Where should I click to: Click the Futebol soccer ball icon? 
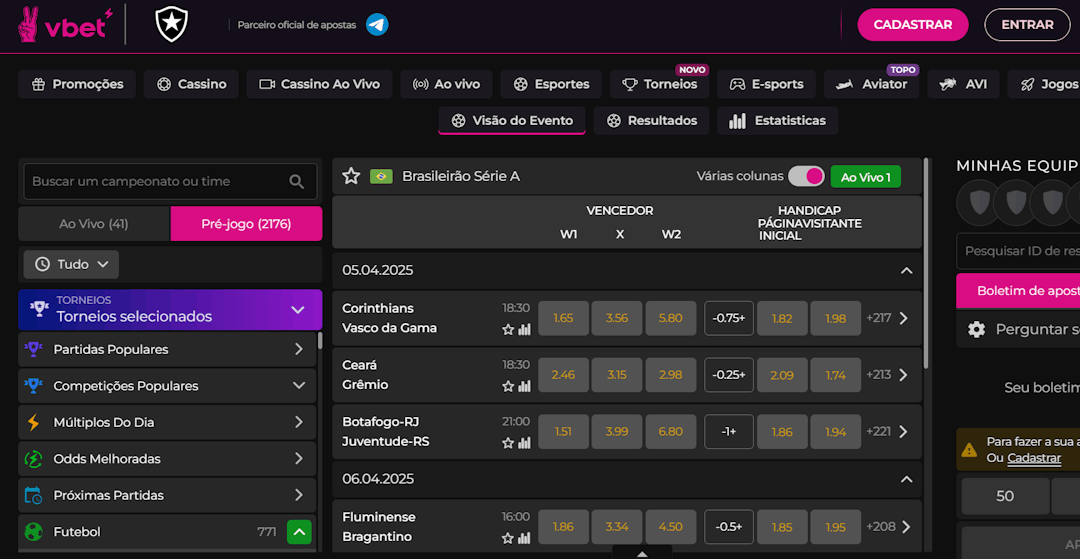(32, 532)
